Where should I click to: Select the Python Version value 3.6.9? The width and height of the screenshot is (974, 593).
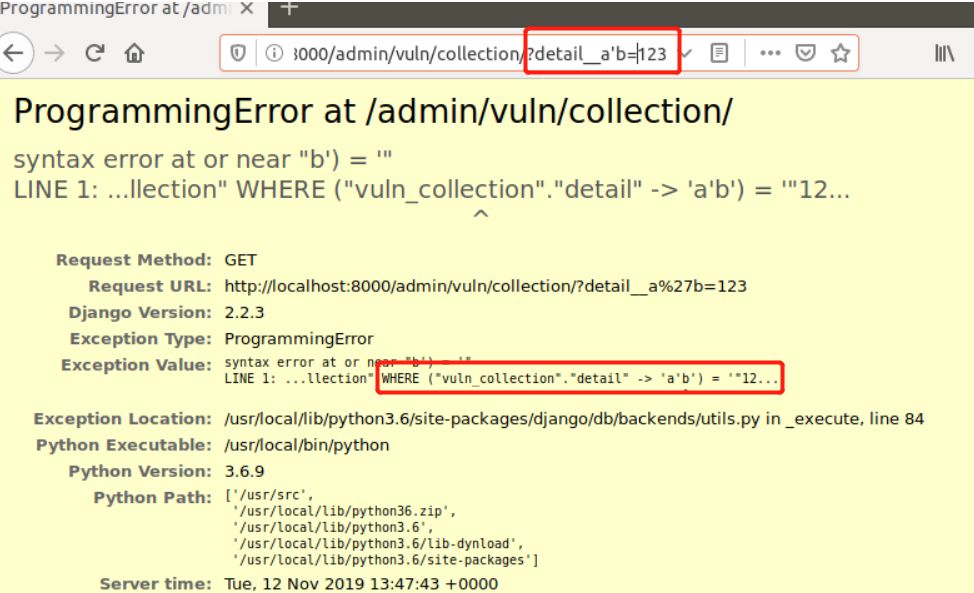244,471
